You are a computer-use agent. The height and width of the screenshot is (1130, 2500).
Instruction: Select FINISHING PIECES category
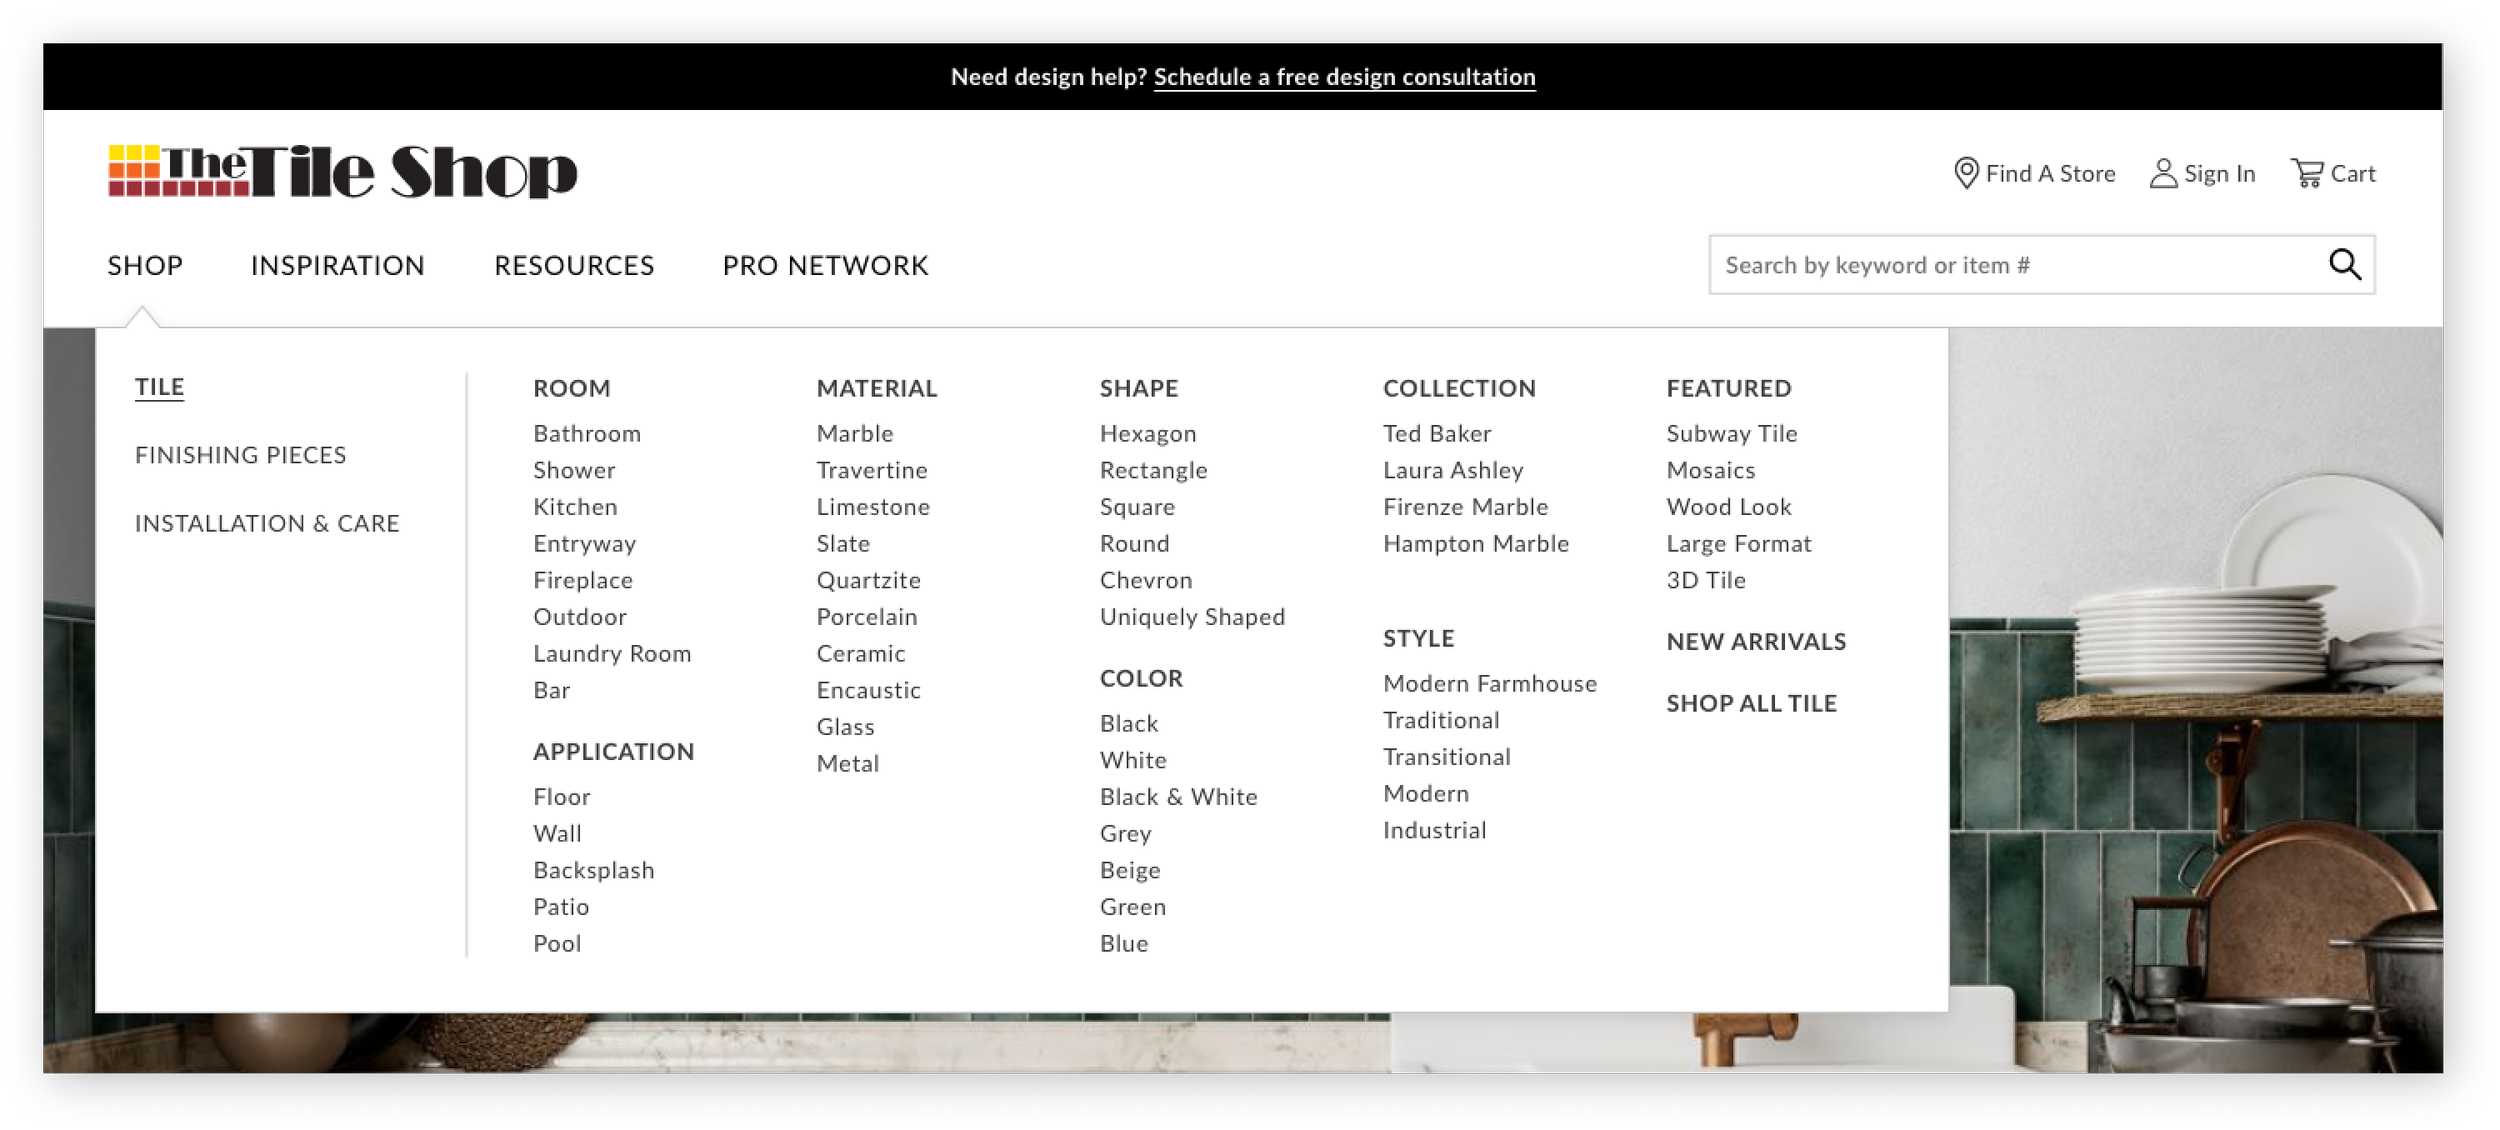pyautogui.click(x=240, y=455)
